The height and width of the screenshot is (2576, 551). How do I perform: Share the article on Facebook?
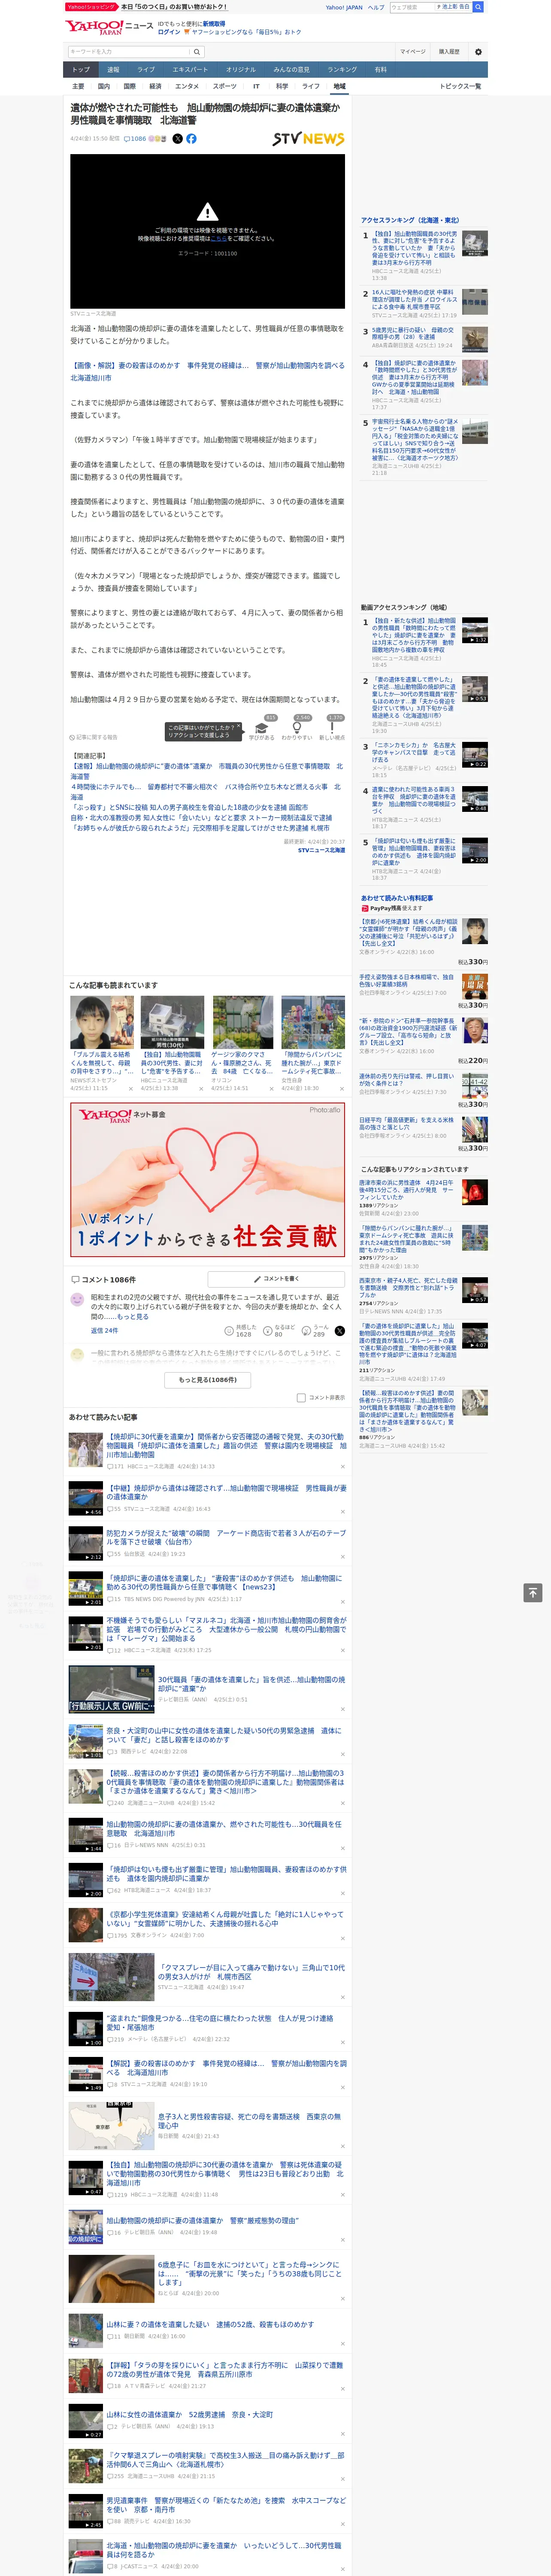tap(191, 139)
